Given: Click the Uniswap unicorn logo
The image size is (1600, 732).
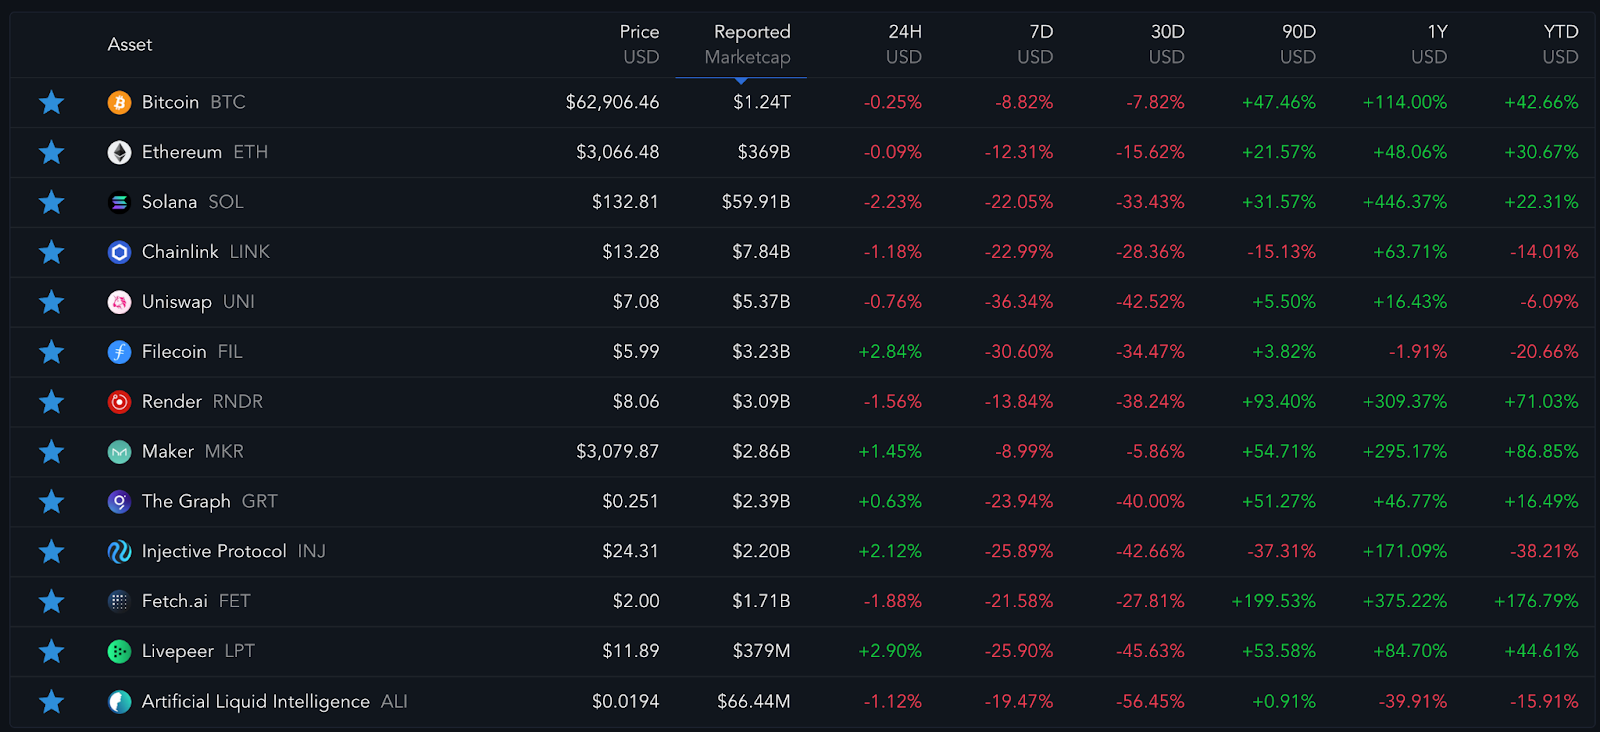Looking at the screenshot, I should pyautogui.click(x=119, y=302).
